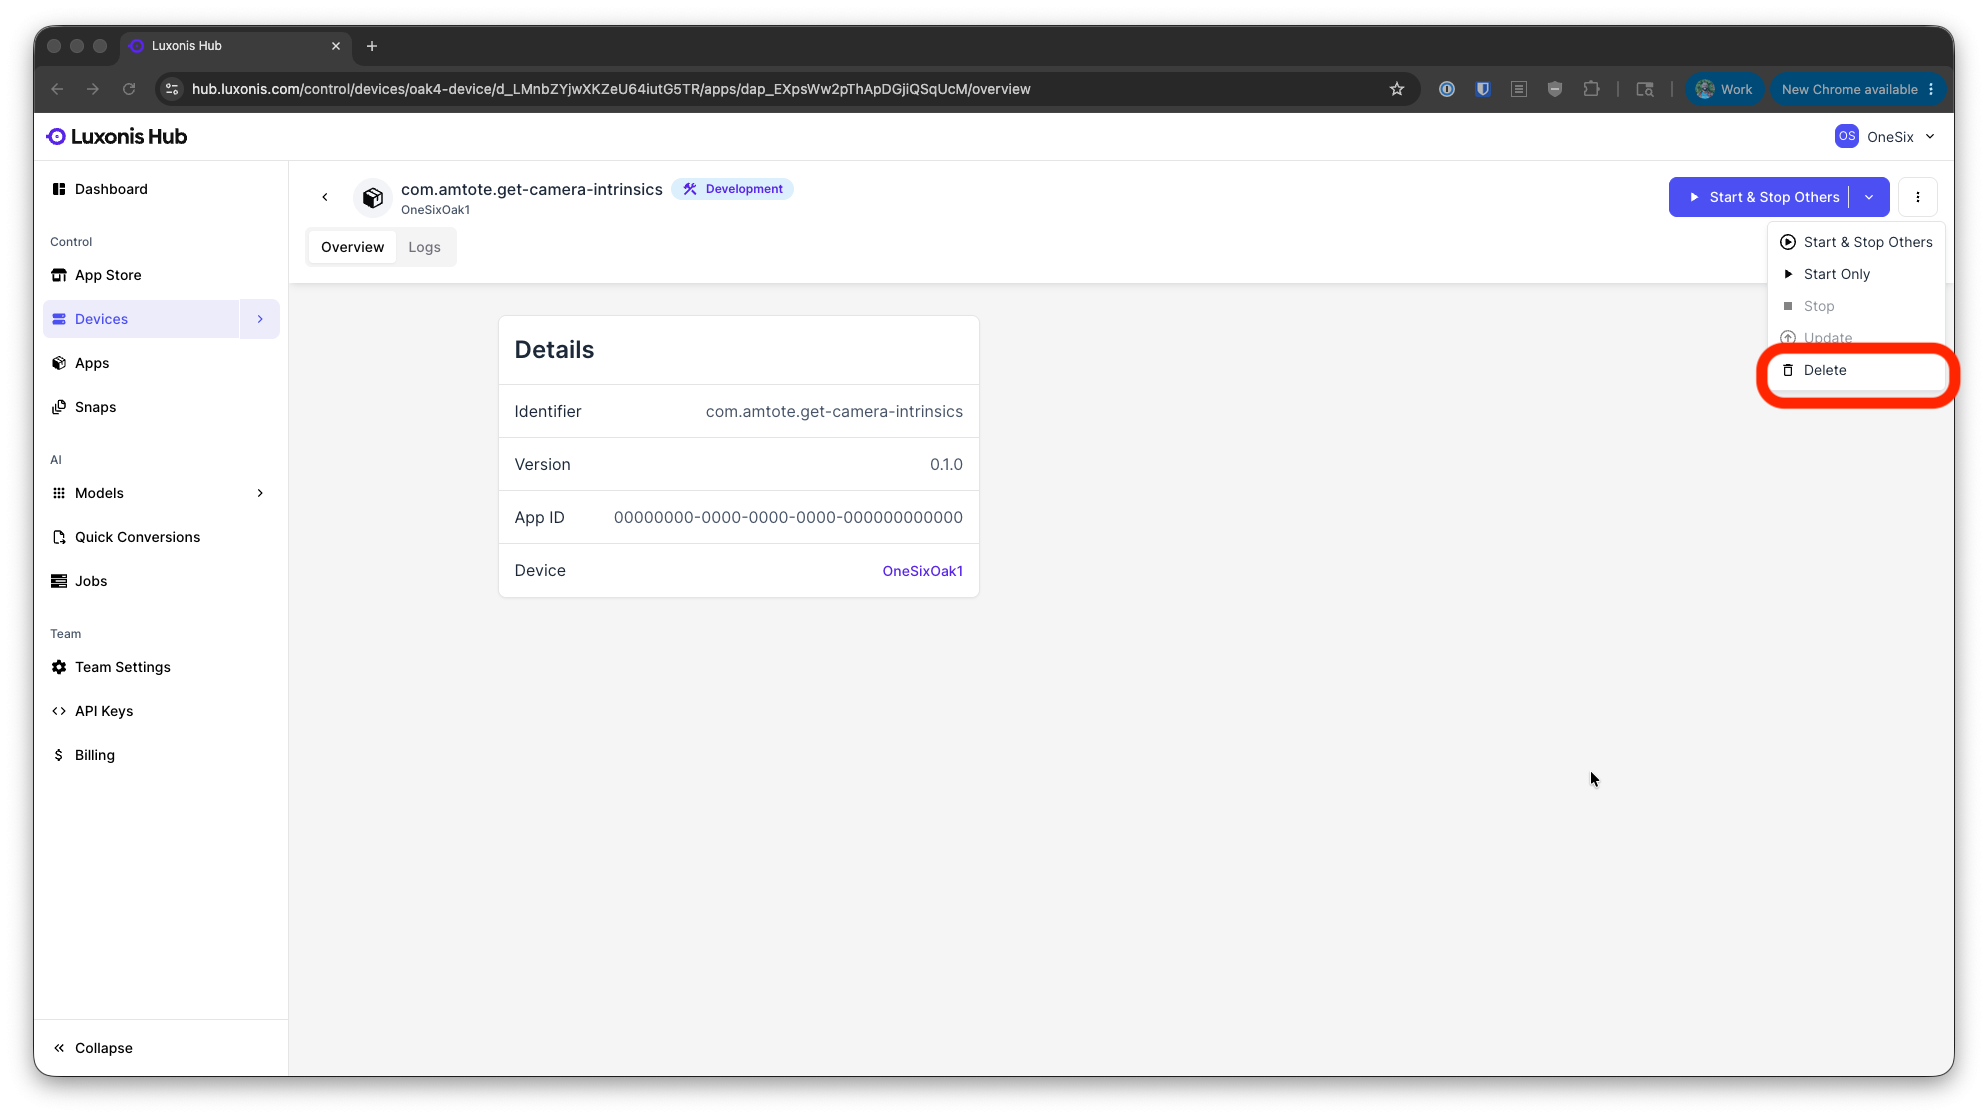Choose Start & Stop Others menu item
The width and height of the screenshot is (1988, 1118).
[x=1857, y=242]
